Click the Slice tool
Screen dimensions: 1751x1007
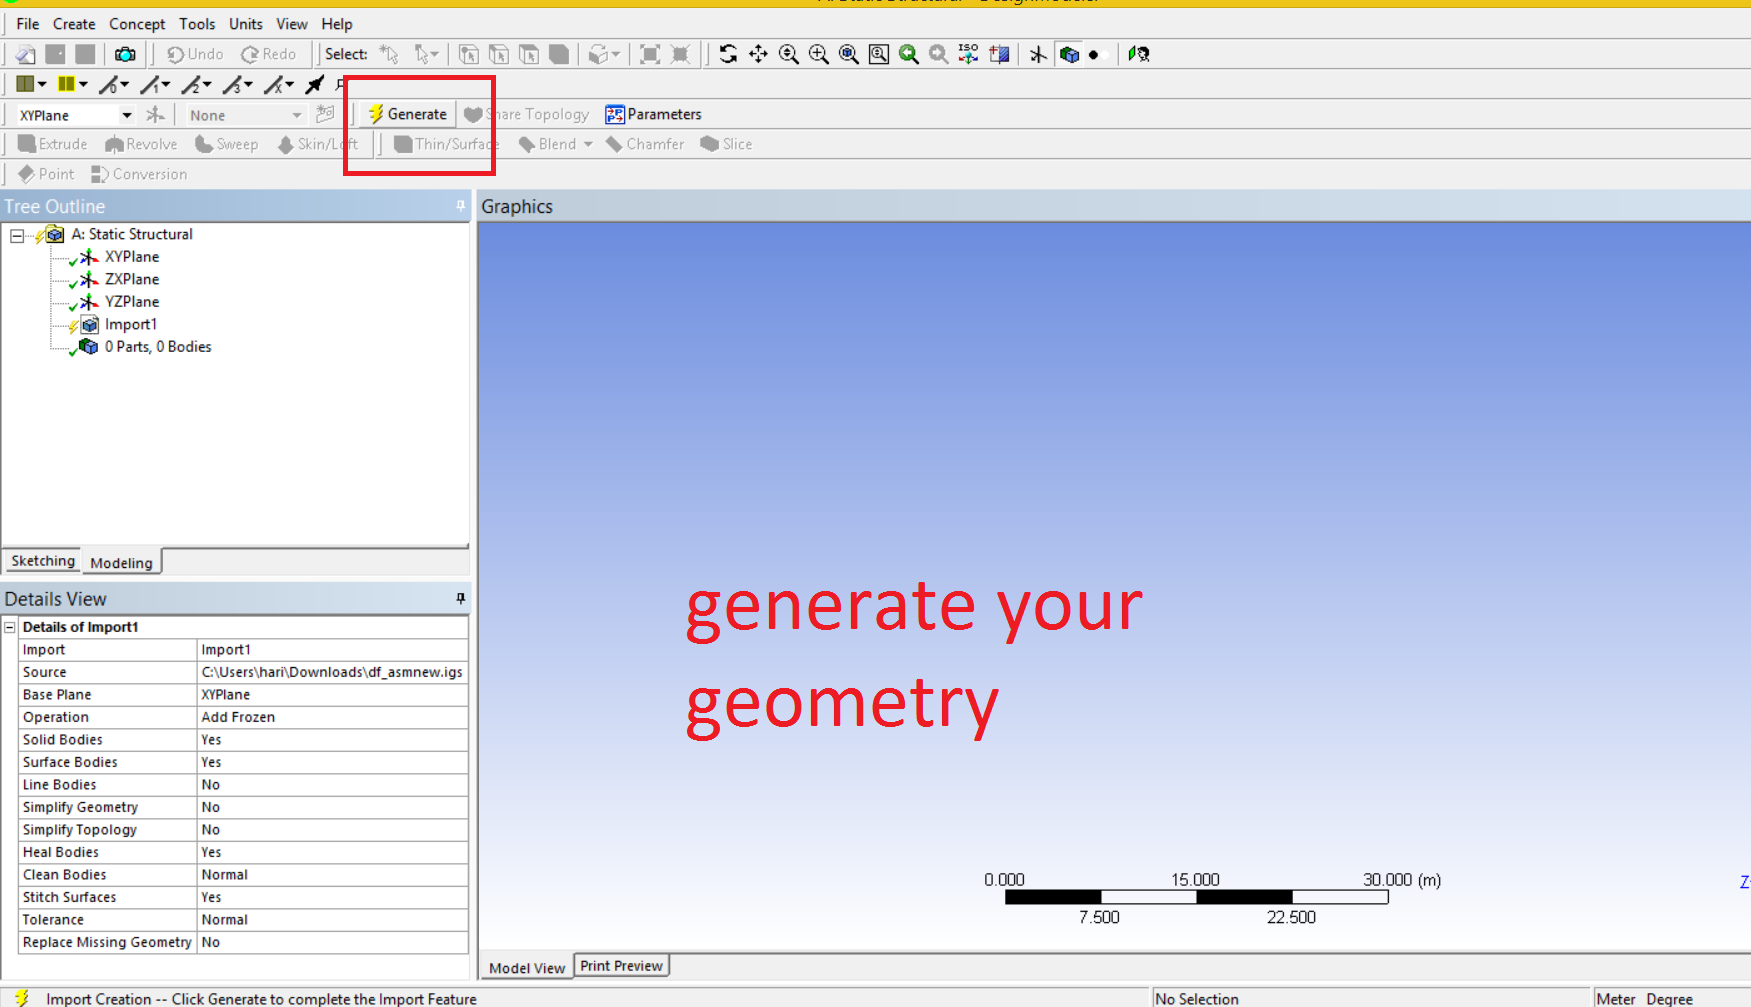pyautogui.click(x=727, y=144)
